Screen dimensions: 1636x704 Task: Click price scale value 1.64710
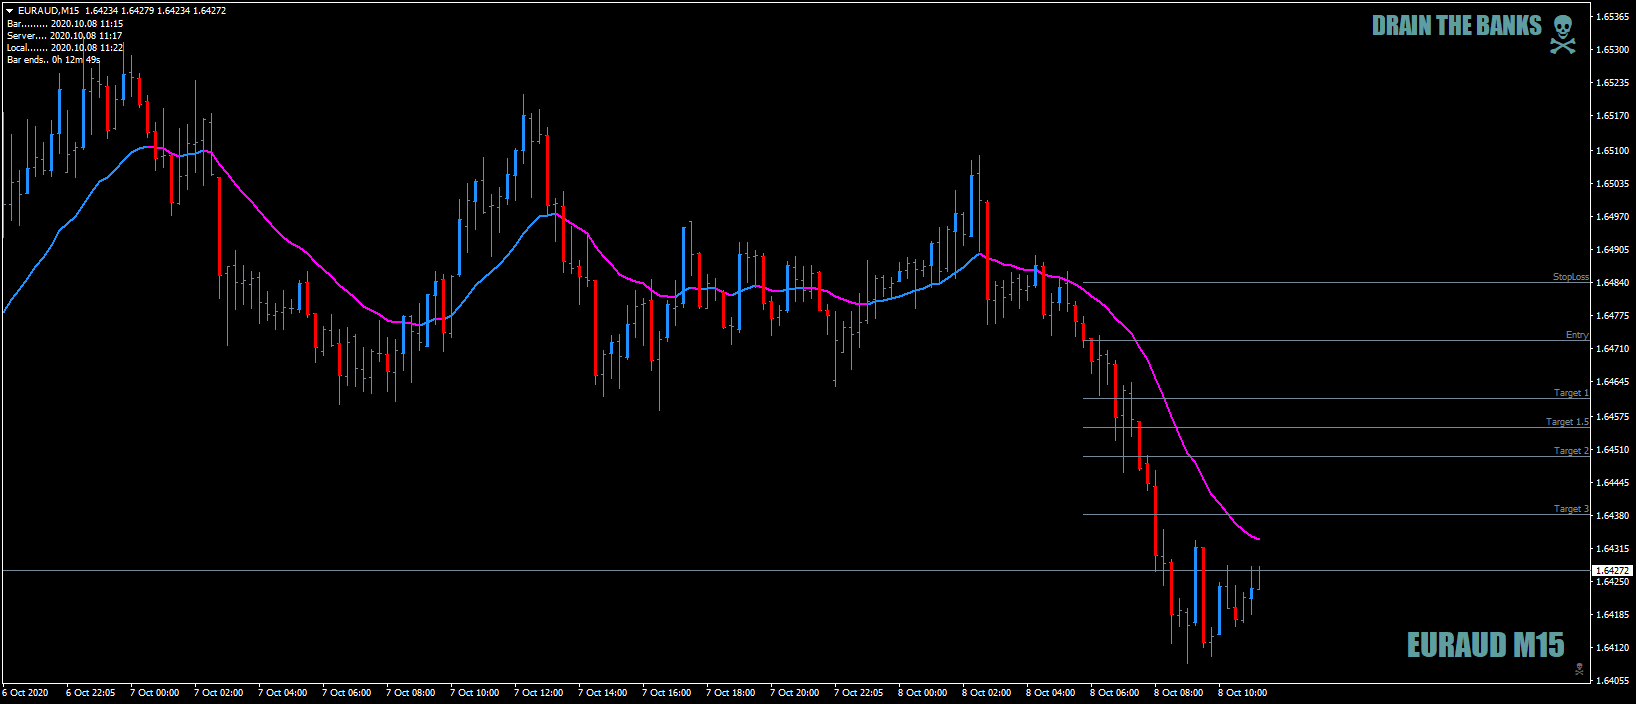1613,349
